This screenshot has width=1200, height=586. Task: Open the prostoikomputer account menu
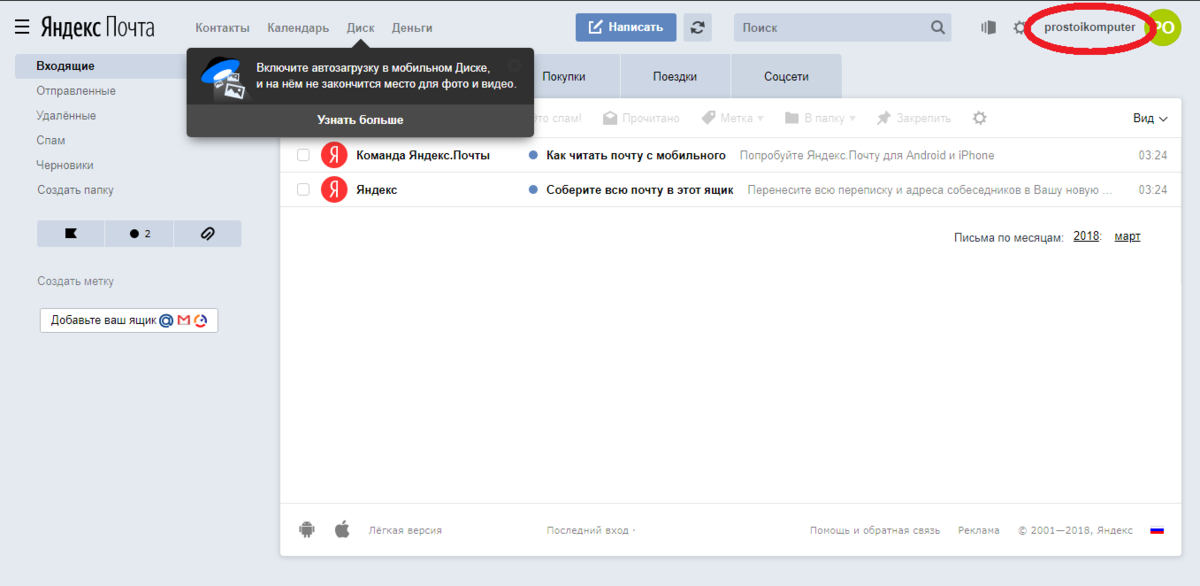click(x=1089, y=27)
